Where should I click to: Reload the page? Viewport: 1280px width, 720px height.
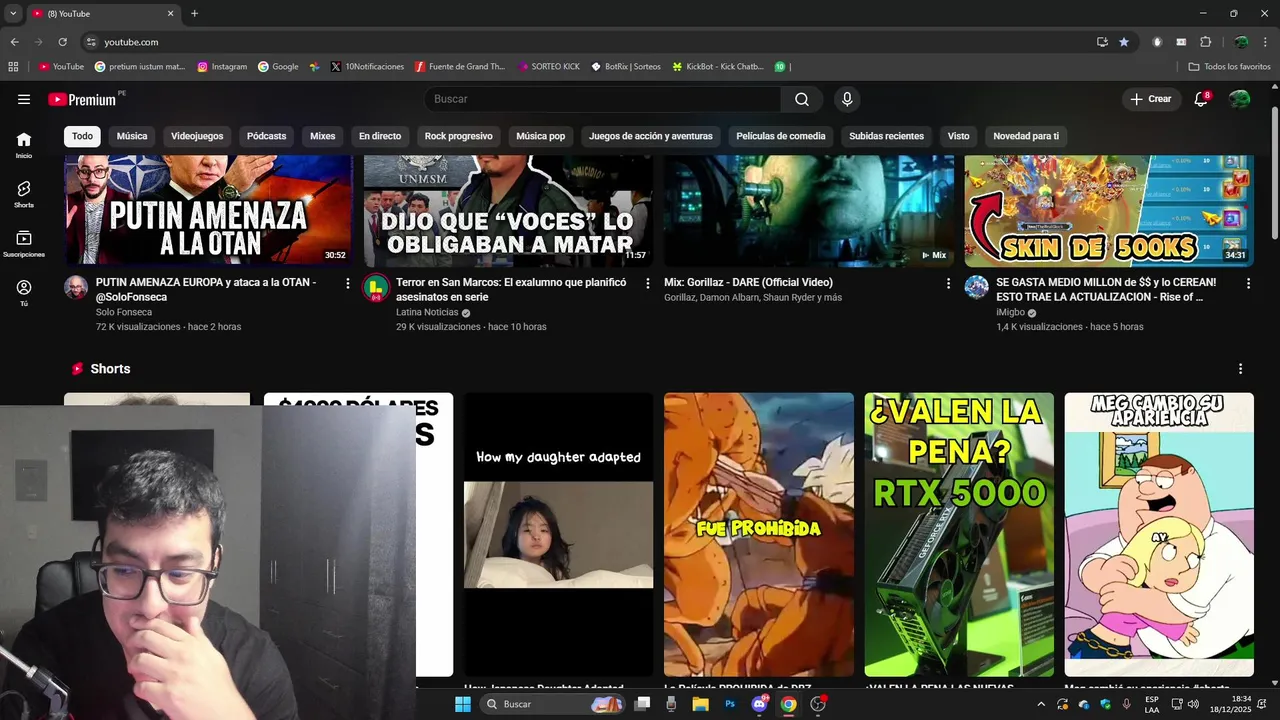pyautogui.click(x=62, y=42)
